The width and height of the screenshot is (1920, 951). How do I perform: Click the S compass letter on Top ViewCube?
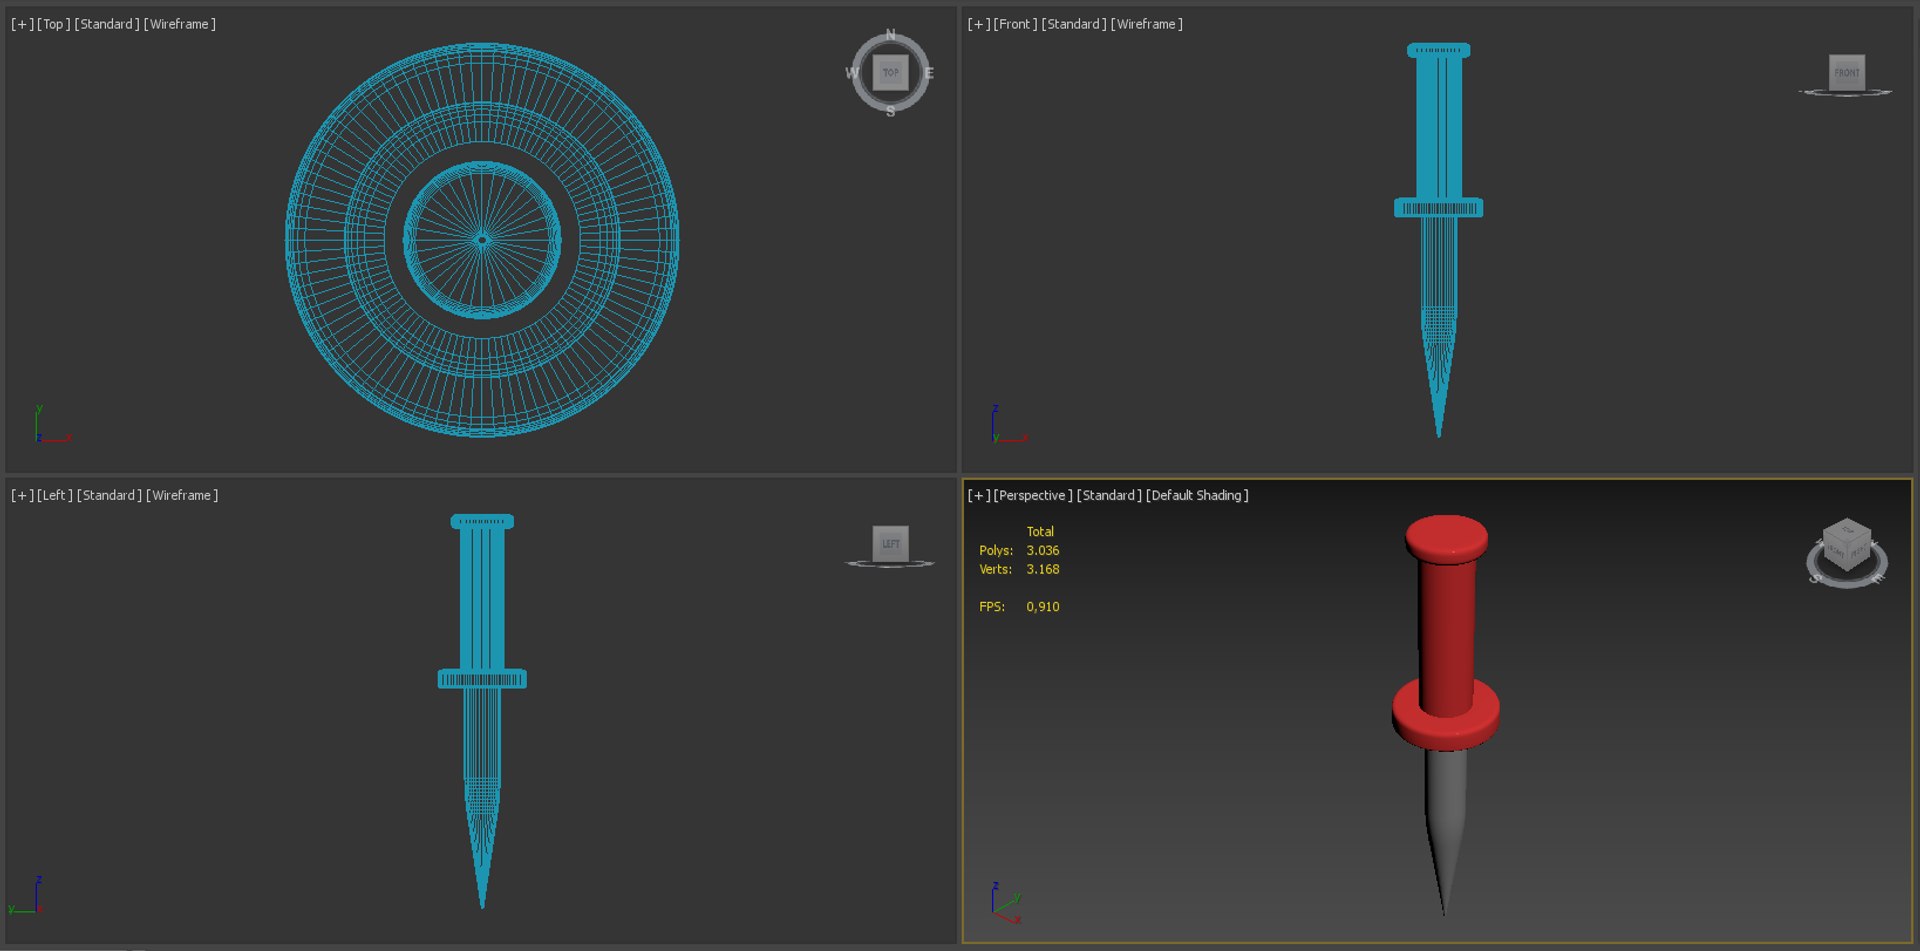890,111
